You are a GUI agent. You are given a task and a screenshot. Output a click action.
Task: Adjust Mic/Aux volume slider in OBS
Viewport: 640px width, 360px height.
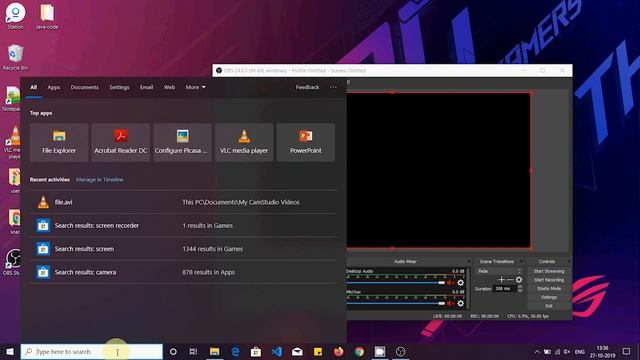click(396, 303)
